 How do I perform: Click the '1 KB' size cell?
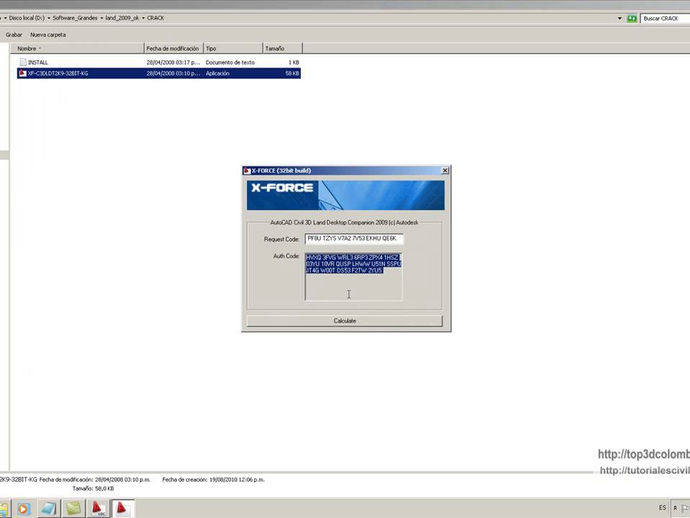[294, 62]
